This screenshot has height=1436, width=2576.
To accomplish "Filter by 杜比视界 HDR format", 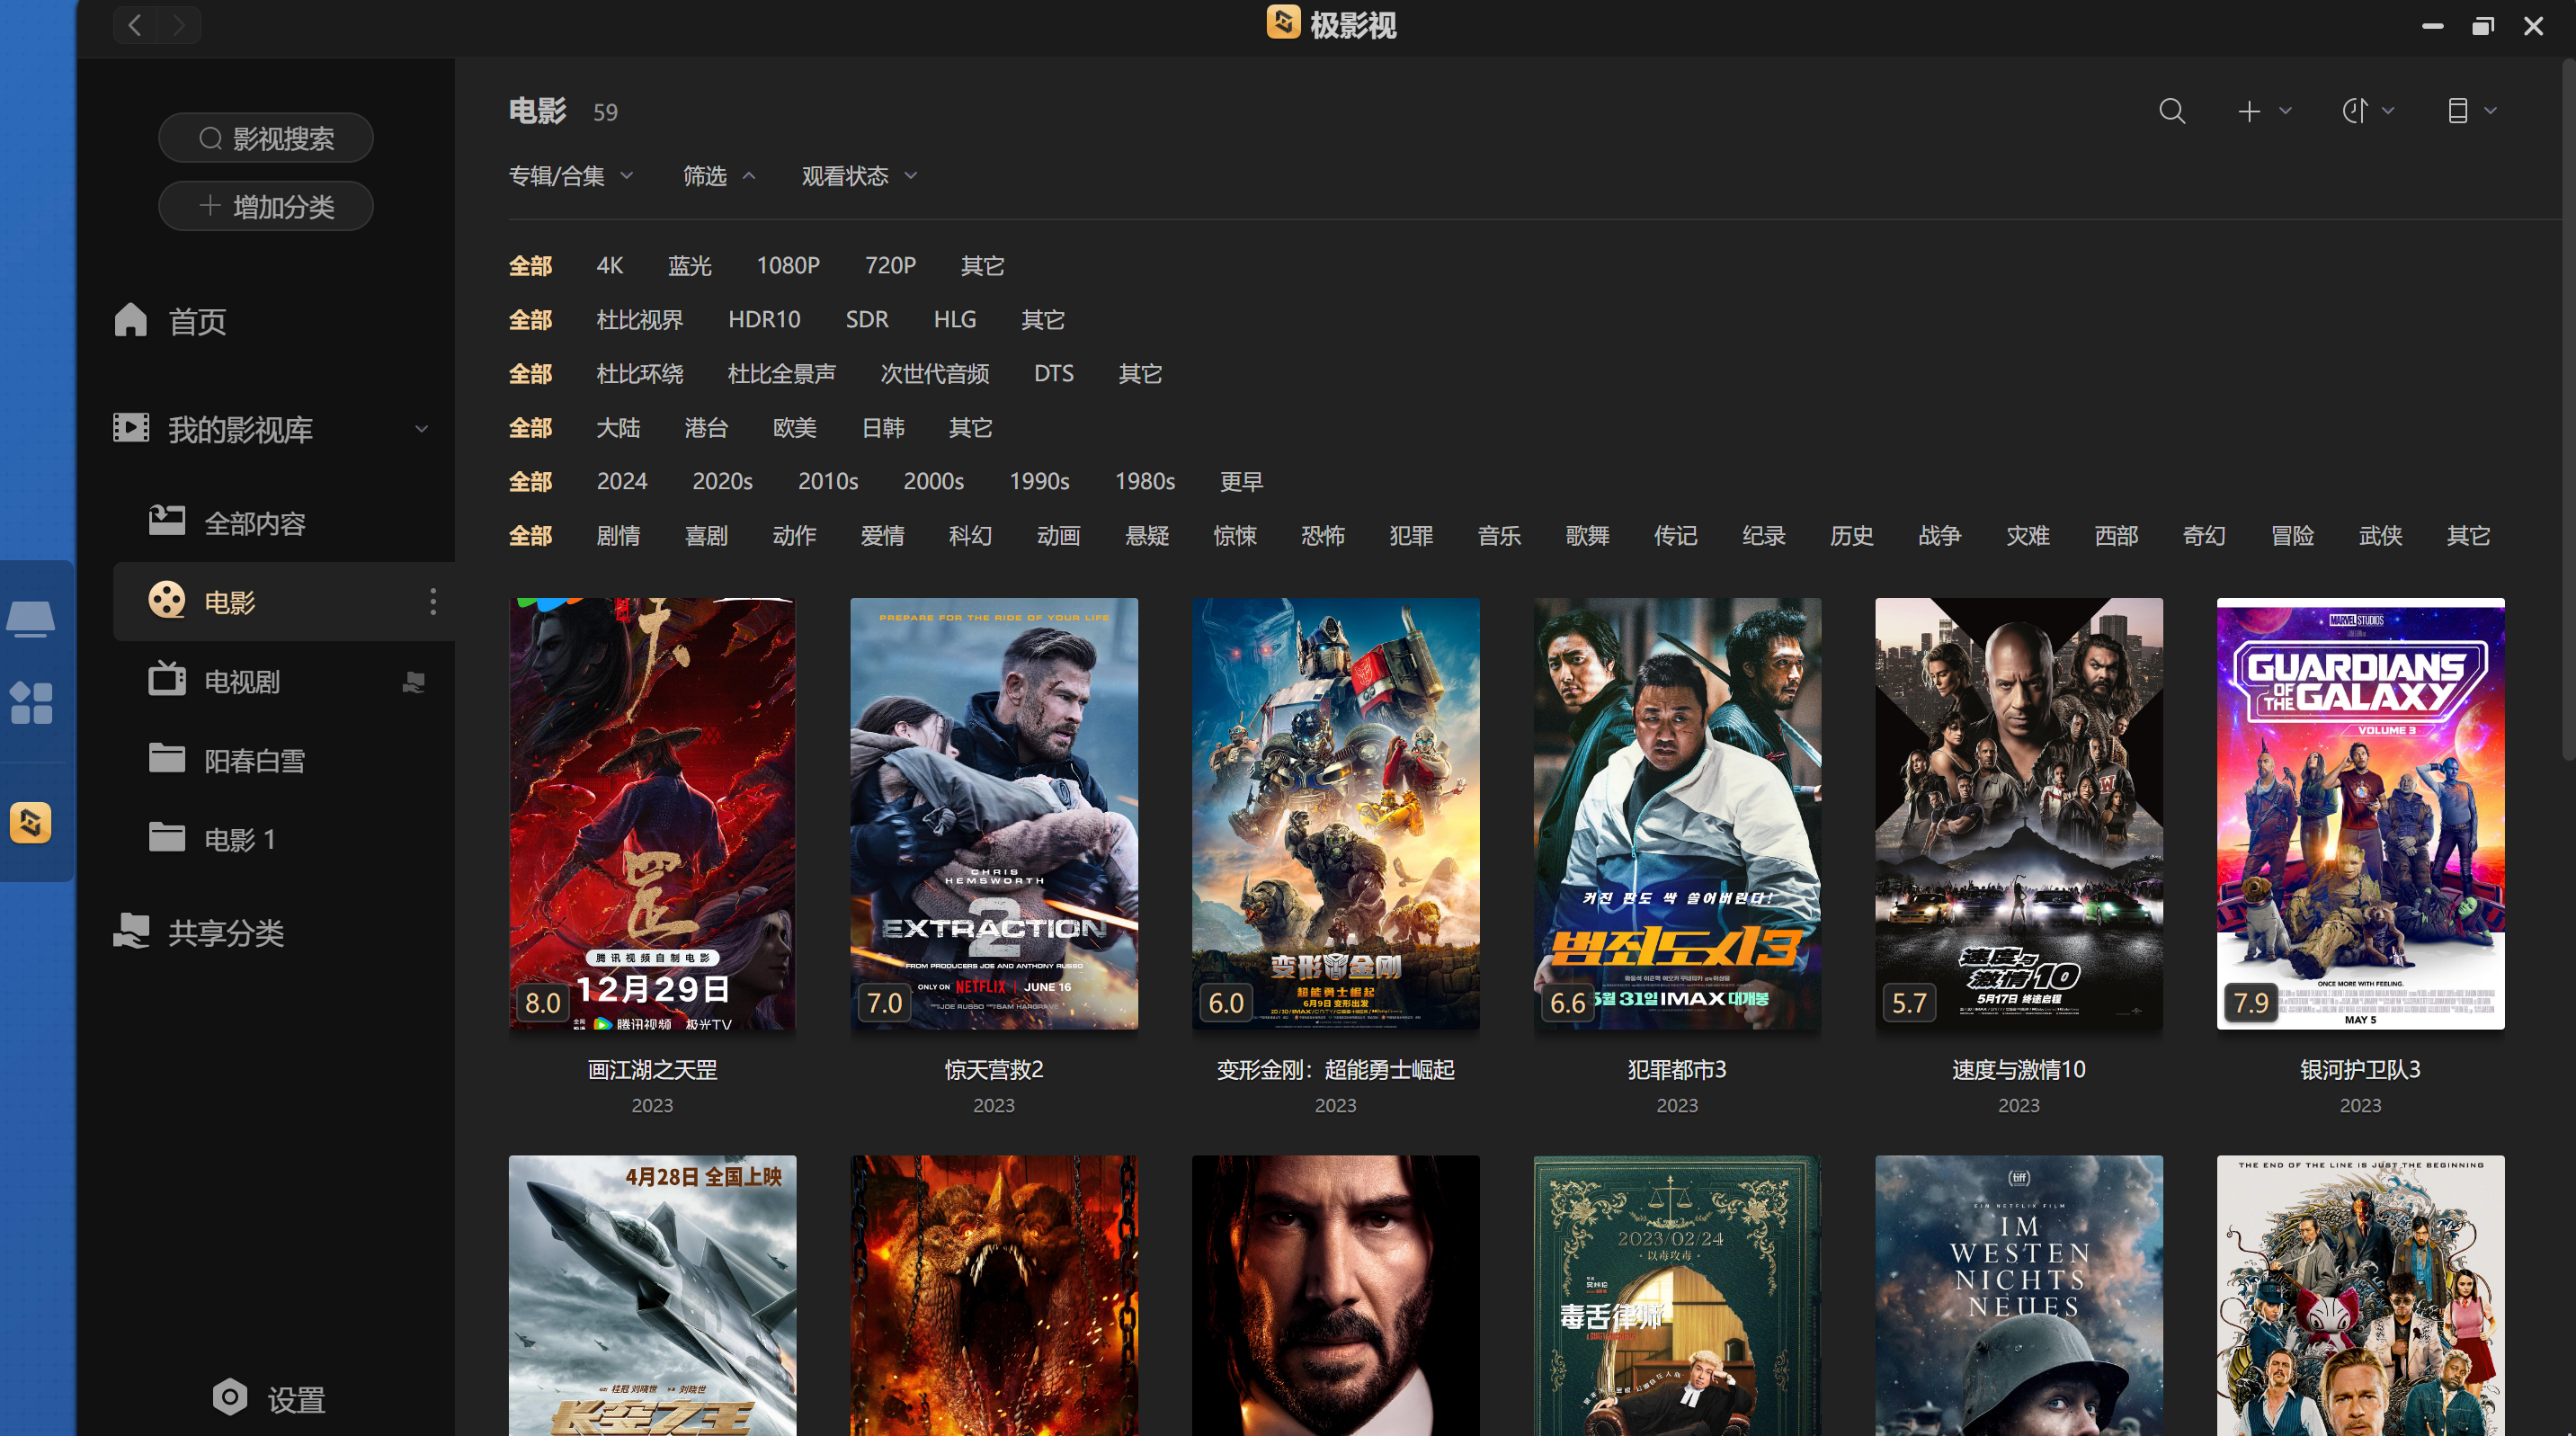I will click(x=639, y=319).
